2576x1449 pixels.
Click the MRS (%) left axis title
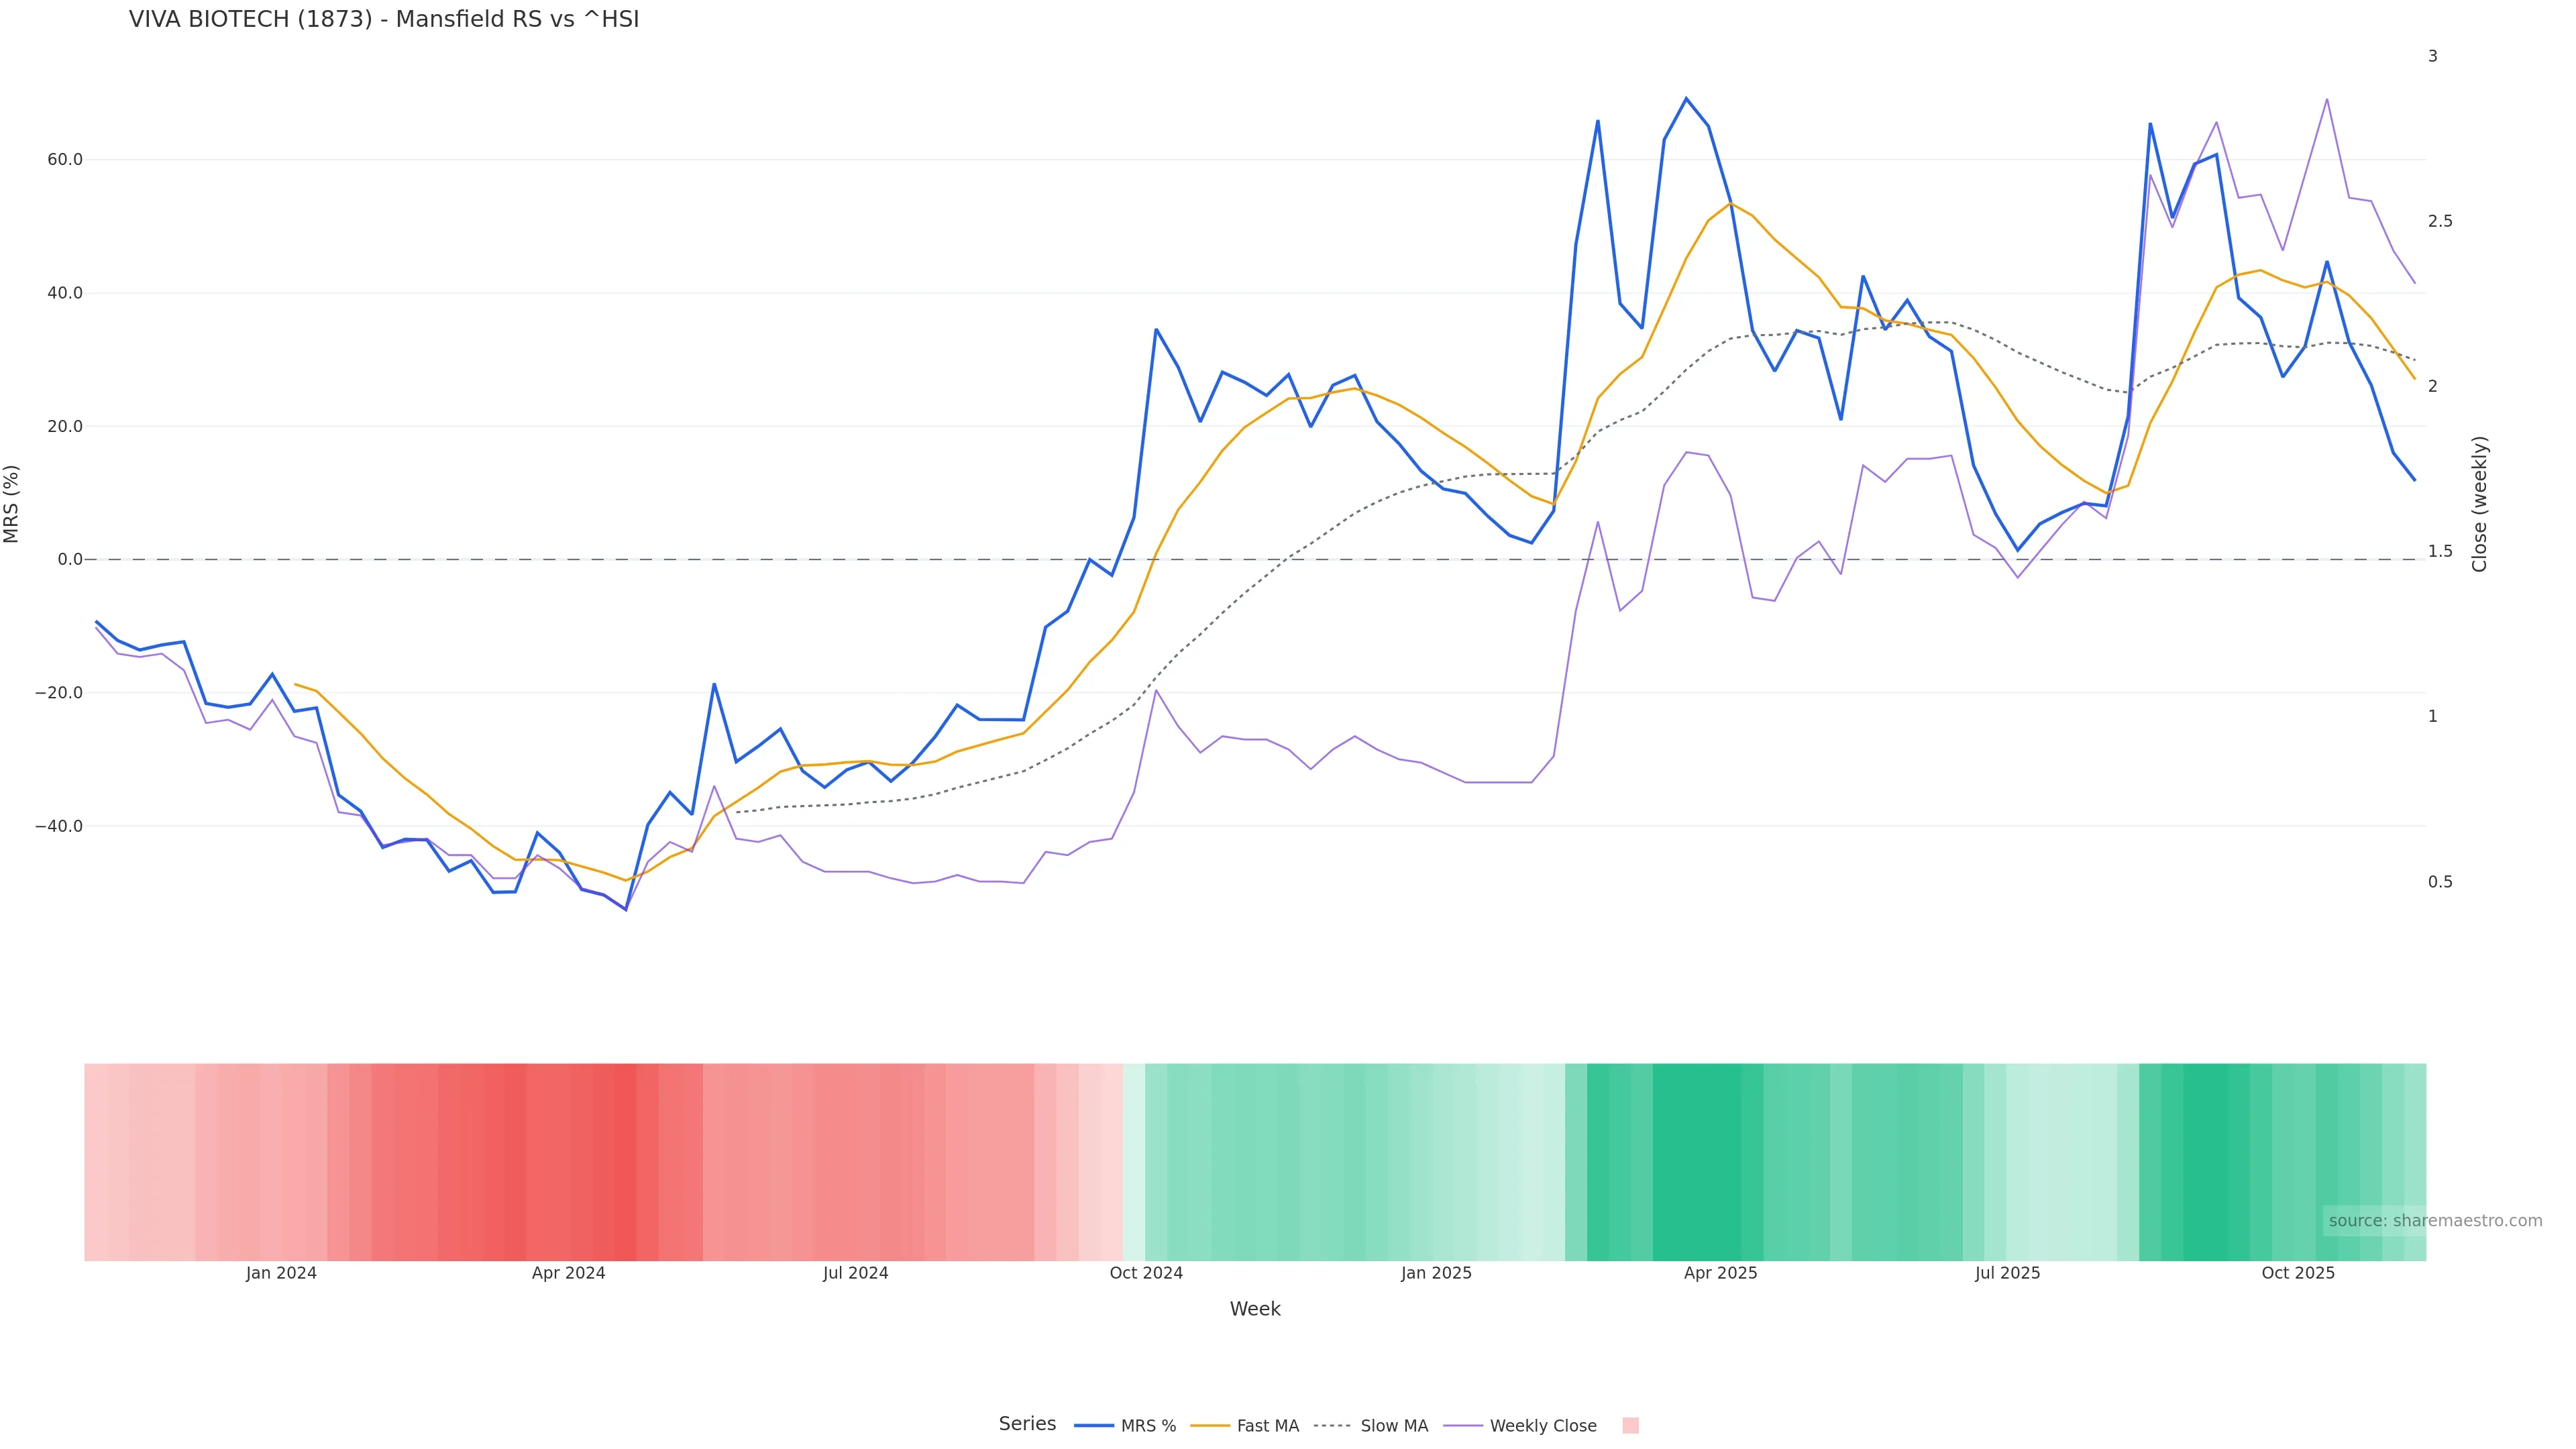[x=12, y=504]
